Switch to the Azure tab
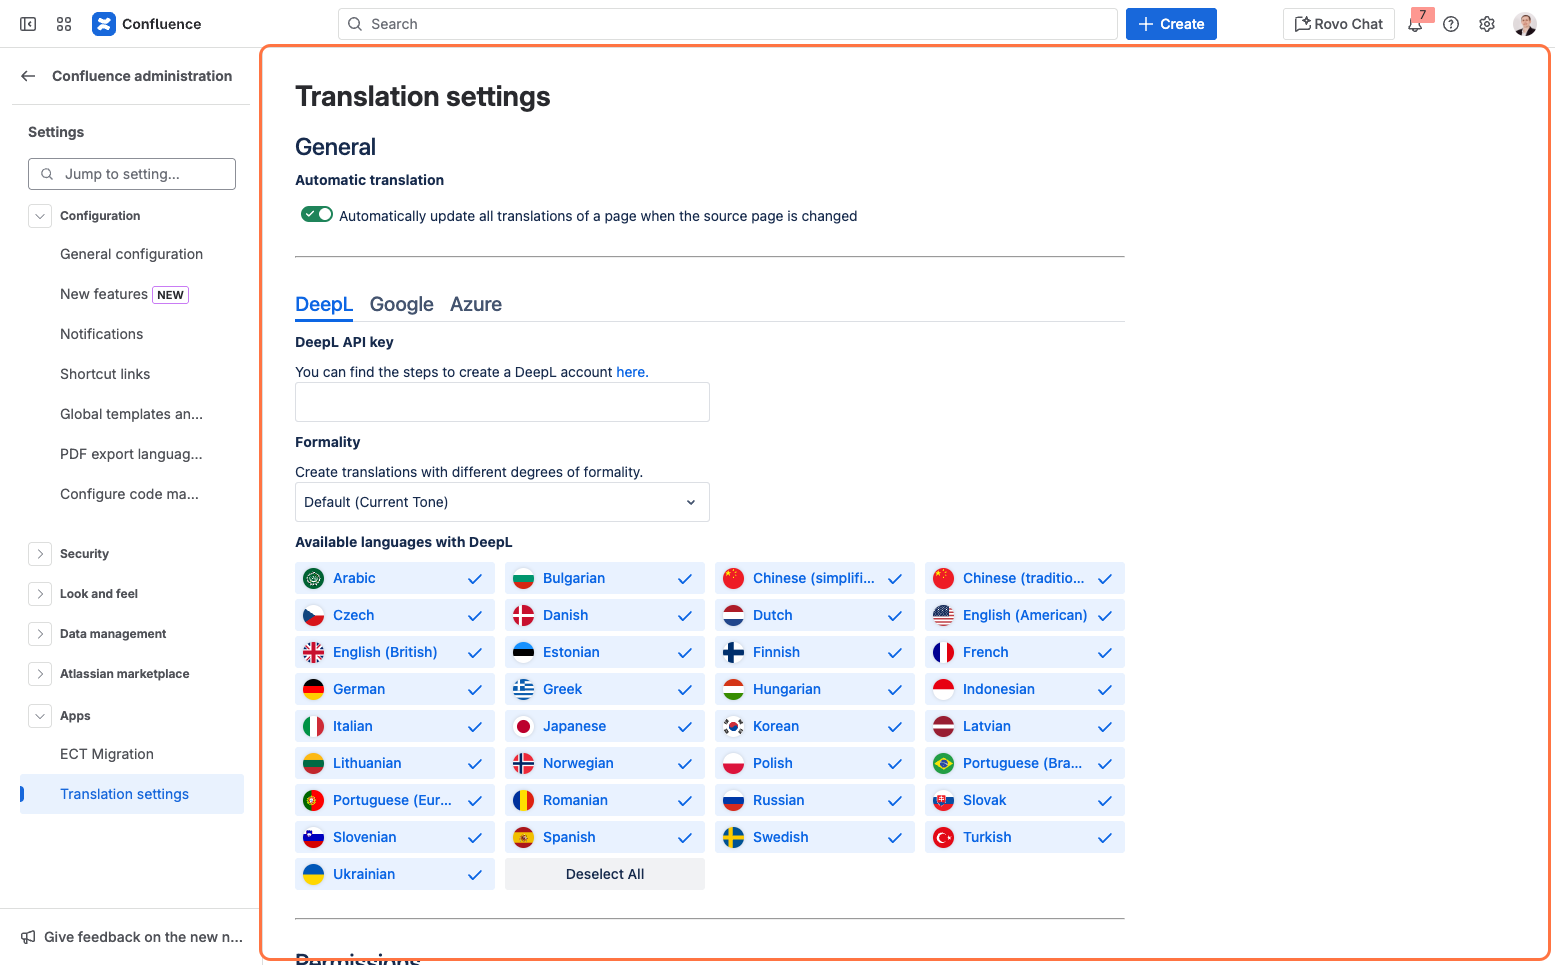This screenshot has height=965, width=1555. 476,304
